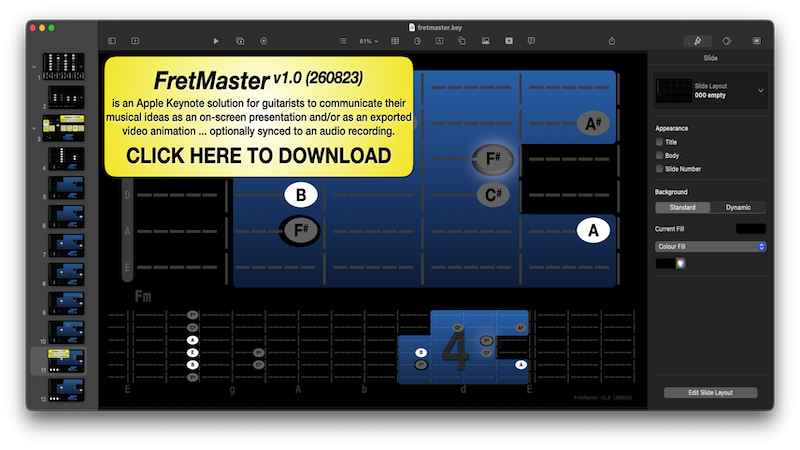This screenshot has height=450, width=800.
Task: Select slide 8 thumbnail
Action: click(x=66, y=274)
